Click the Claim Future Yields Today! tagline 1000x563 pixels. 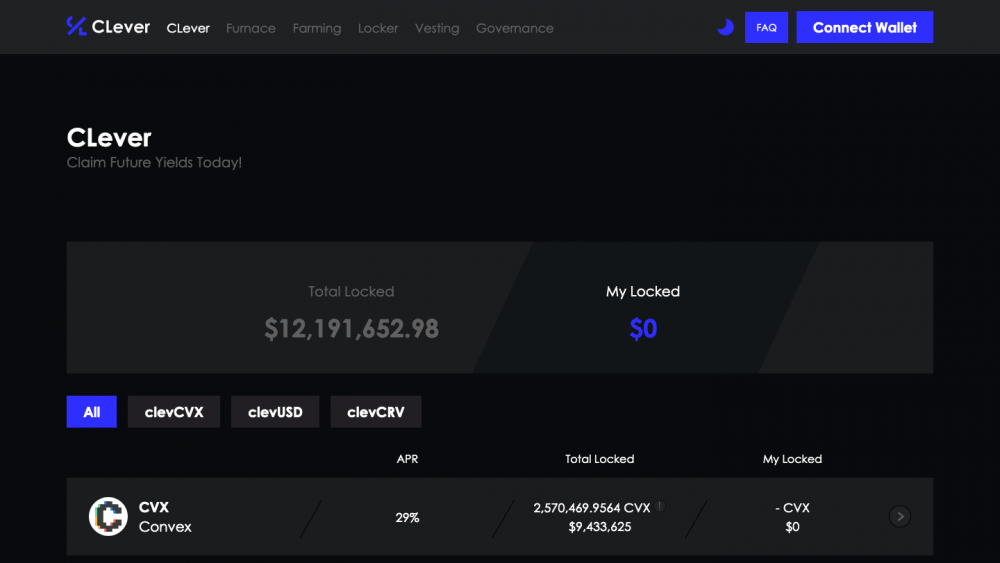point(154,163)
